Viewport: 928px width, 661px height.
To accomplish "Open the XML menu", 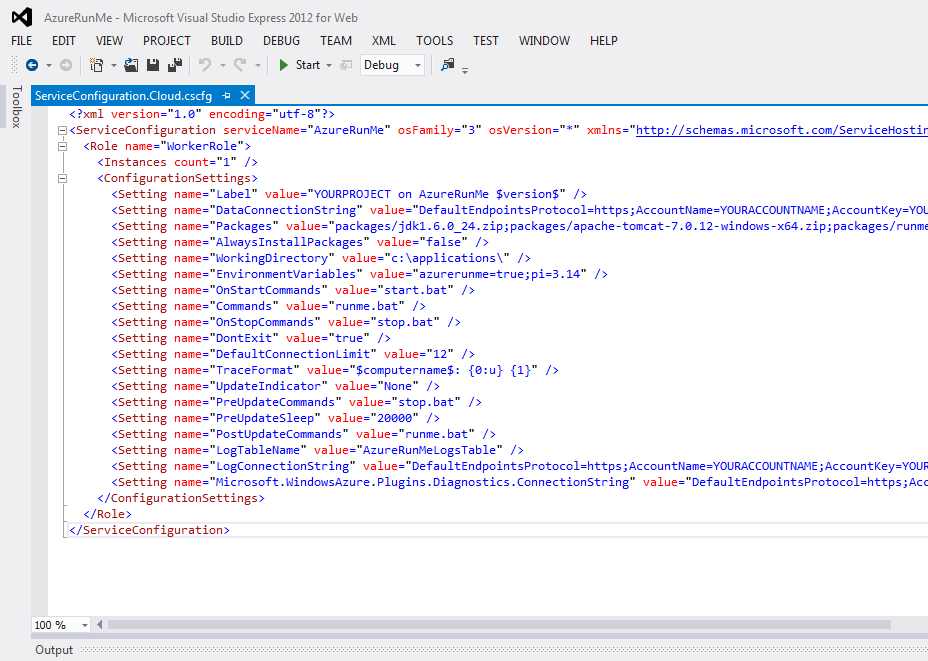I will pyautogui.click(x=384, y=41).
